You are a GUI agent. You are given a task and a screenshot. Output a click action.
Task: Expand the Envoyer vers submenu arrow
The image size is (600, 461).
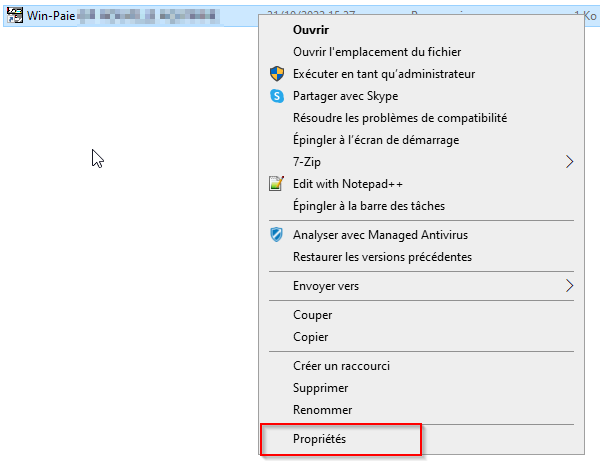pyautogui.click(x=569, y=286)
